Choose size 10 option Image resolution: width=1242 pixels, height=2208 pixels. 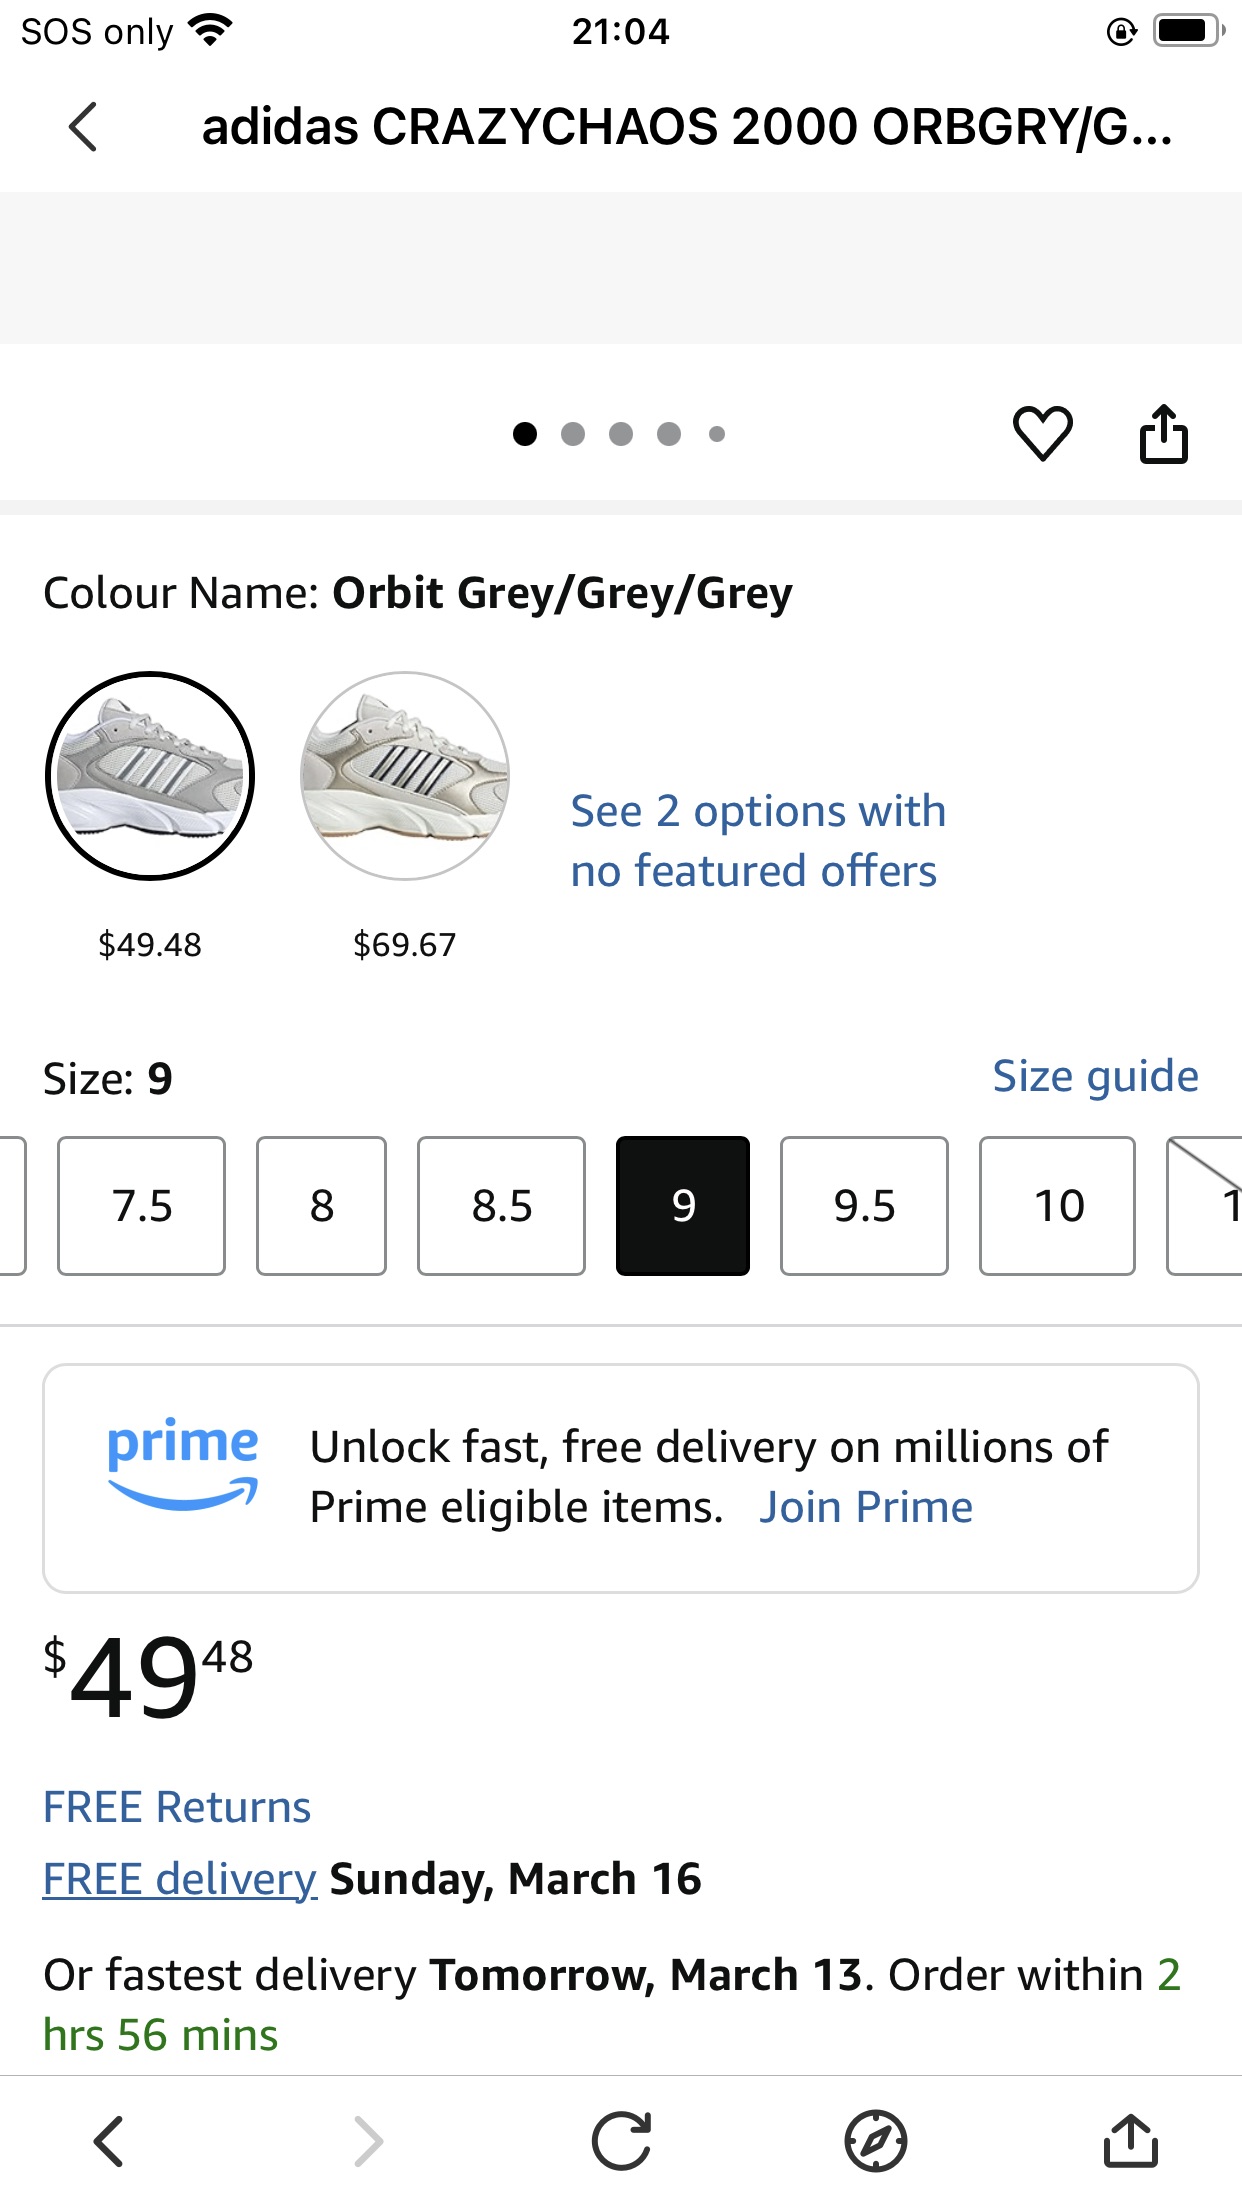[1057, 1205]
